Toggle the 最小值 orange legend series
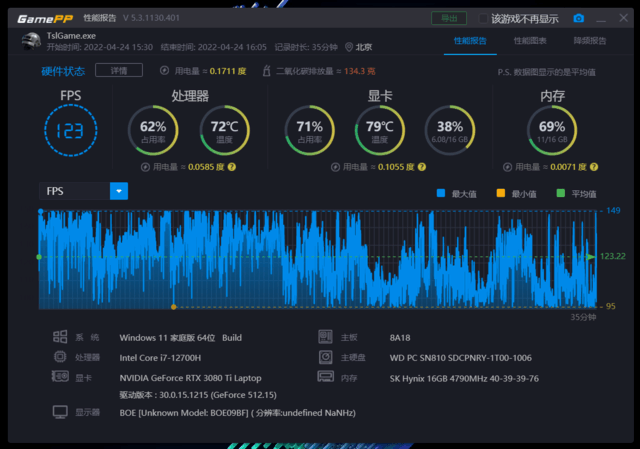640x449 pixels. pos(501,193)
